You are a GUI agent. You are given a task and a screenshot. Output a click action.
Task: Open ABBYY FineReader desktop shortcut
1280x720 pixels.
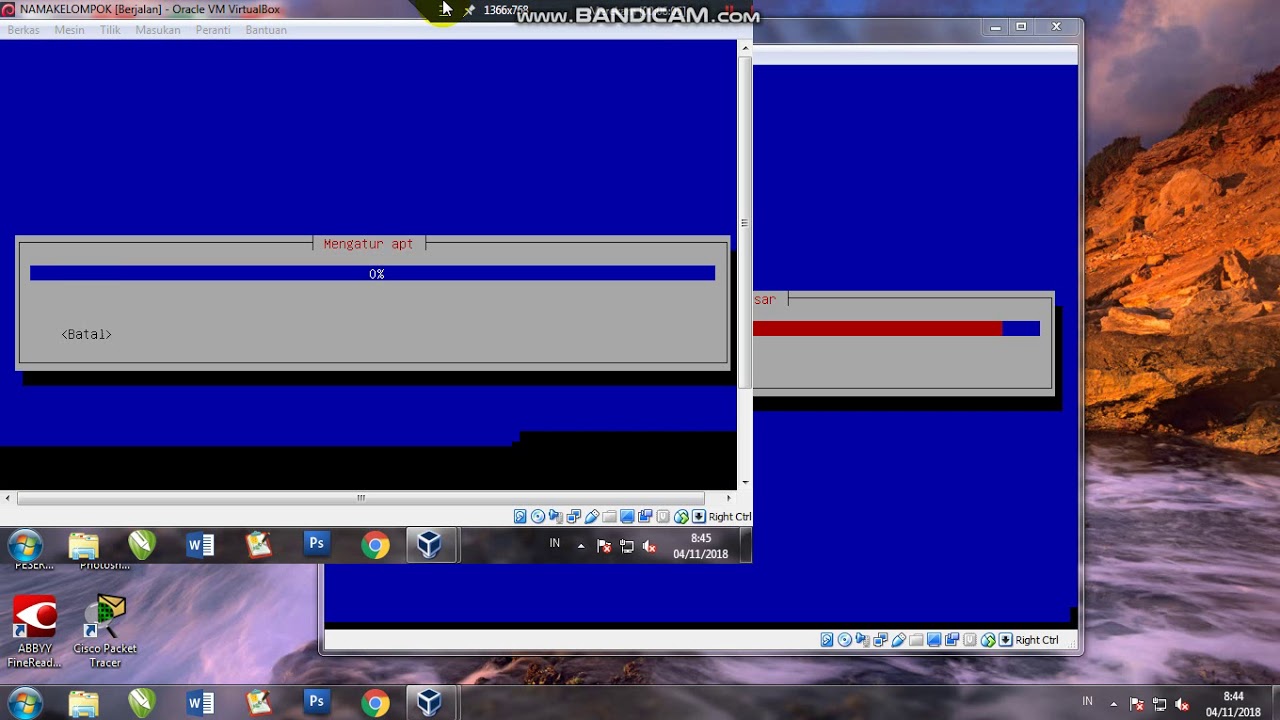point(34,632)
